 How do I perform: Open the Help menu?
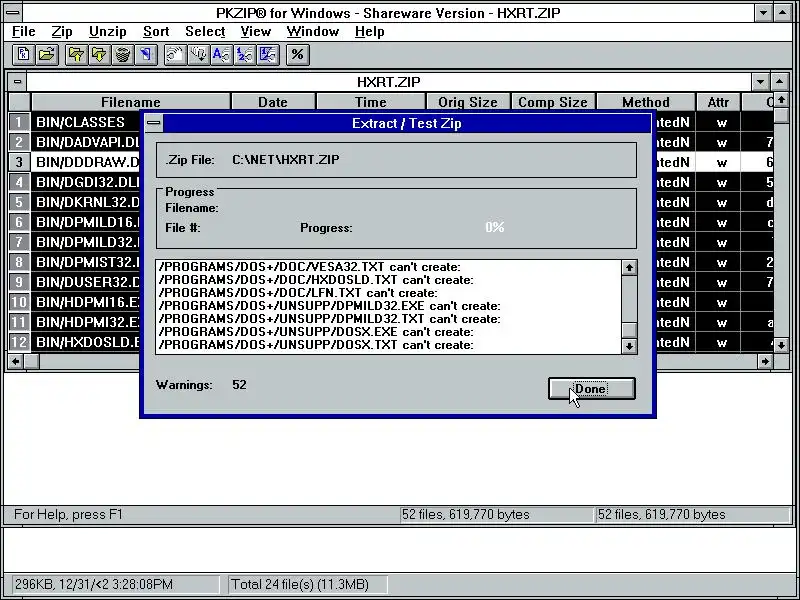369,32
